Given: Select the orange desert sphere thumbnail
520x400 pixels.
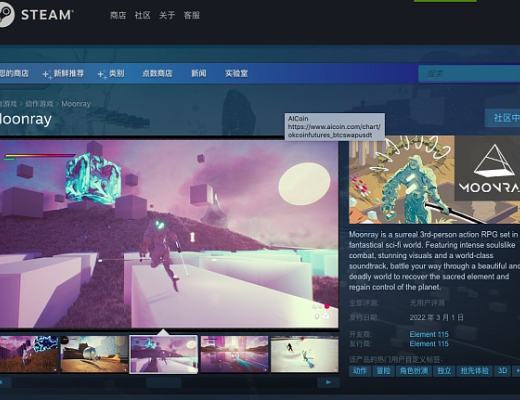Looking at the screenshot, I should [x=94, y=354].
